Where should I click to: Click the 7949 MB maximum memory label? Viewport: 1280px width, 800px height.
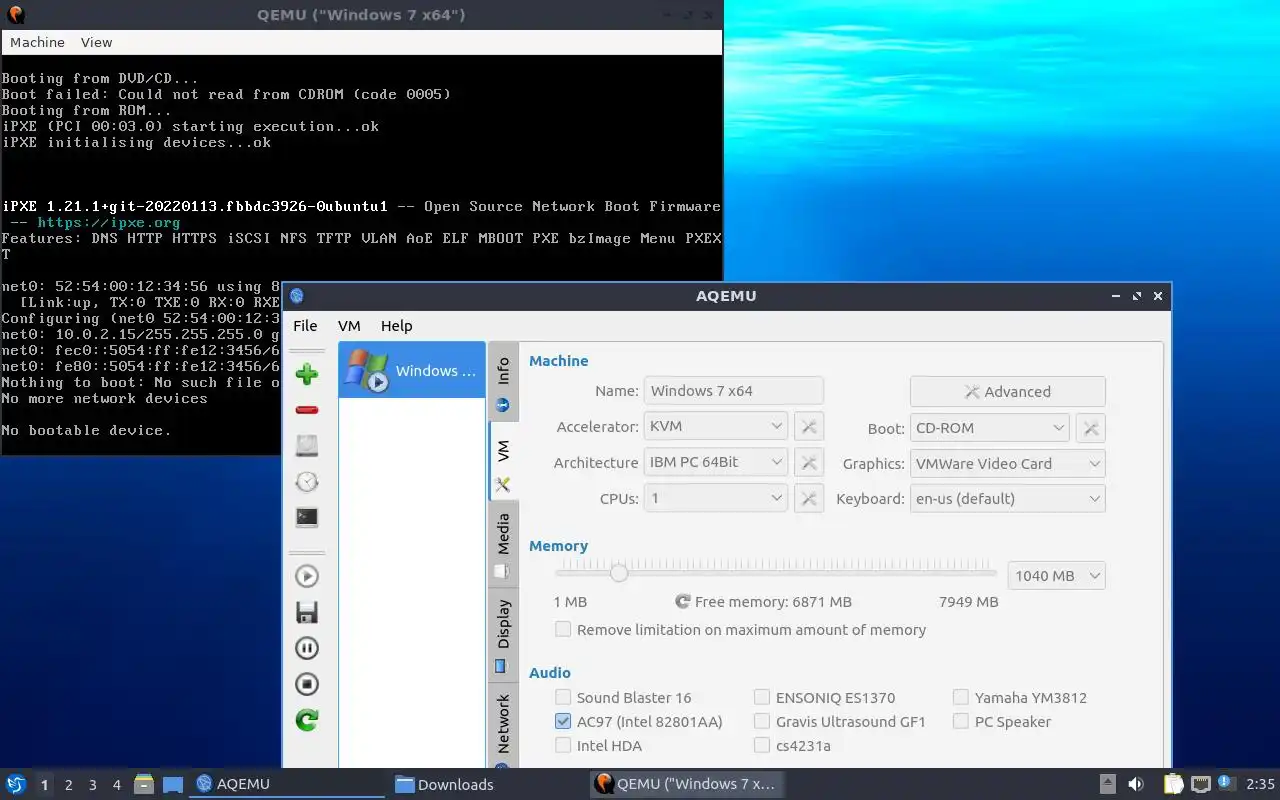[x=969, y=602]
